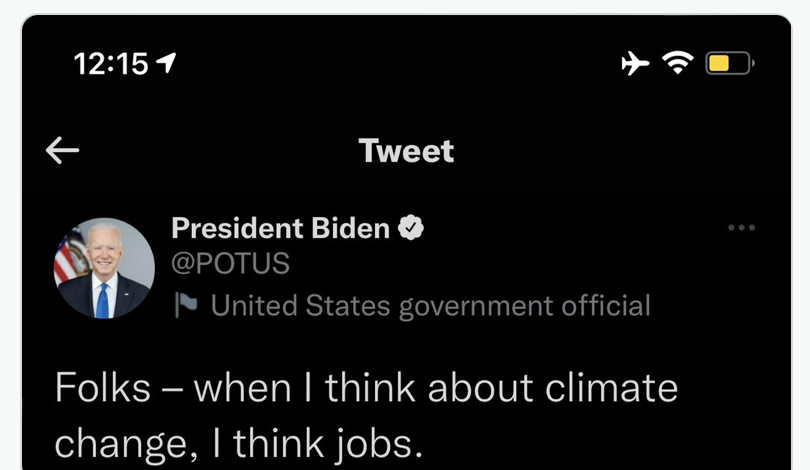
Task: Tap the United States government official label
Action: [x=430, y=305]
